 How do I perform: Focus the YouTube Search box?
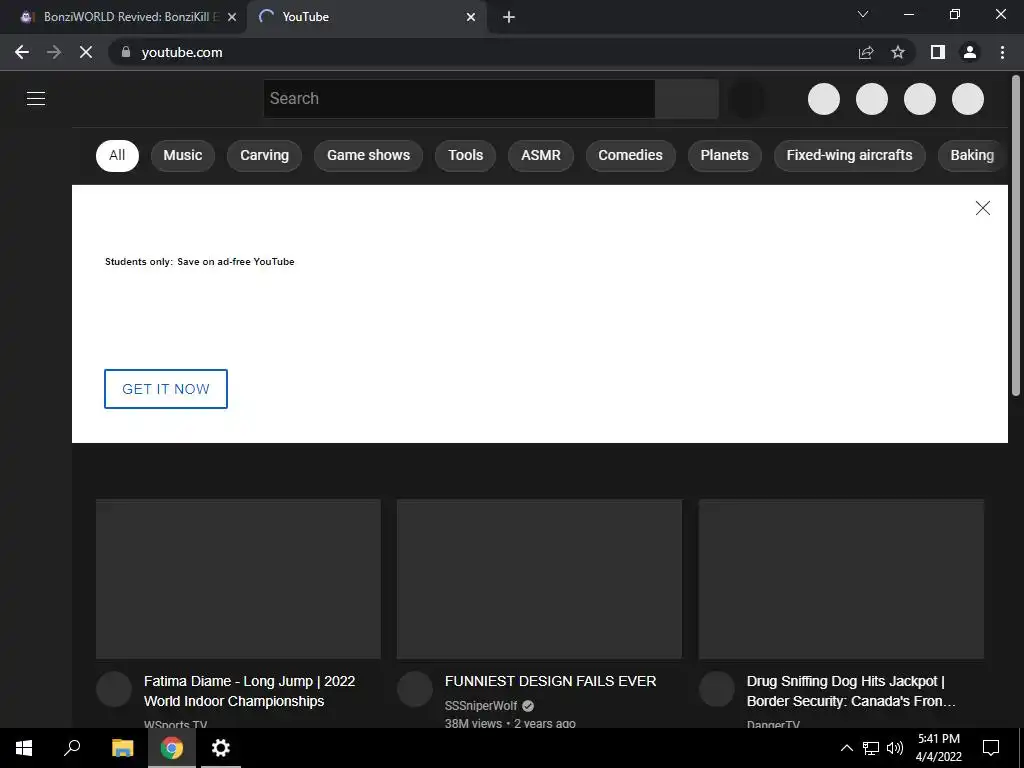(x=459, y=99)
